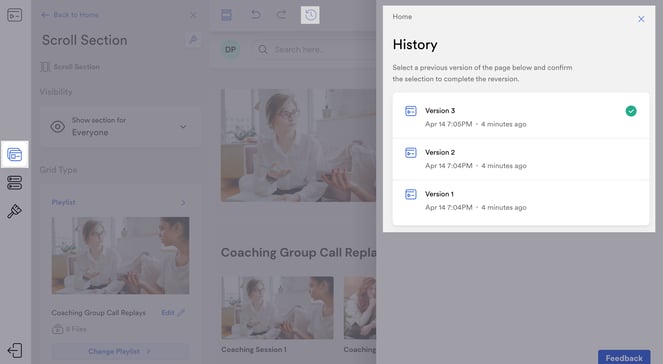The height and width of the screenshot is (364, 663).
Task: Click the Change Playlist button
Action: tap(120, 351)
